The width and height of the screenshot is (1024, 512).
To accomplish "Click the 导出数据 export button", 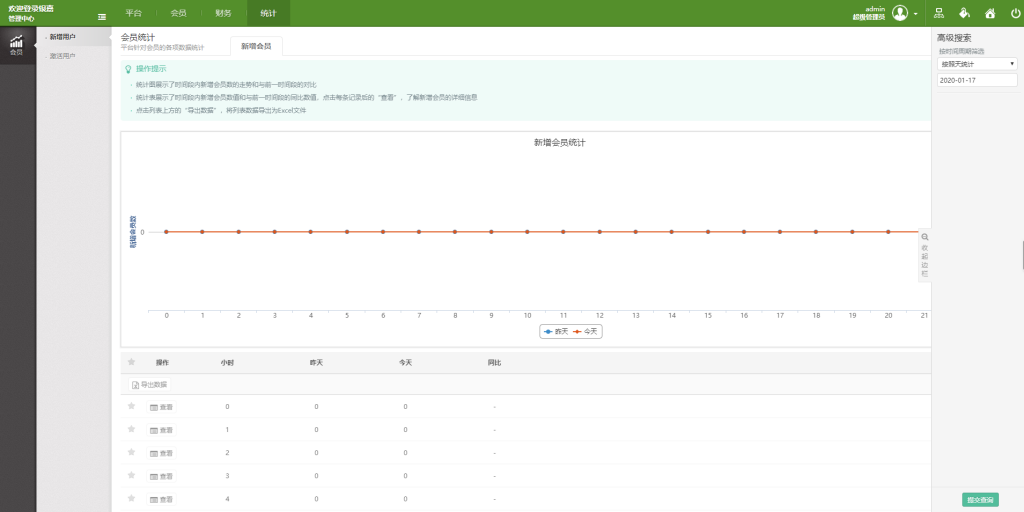I will pos(150,384).
